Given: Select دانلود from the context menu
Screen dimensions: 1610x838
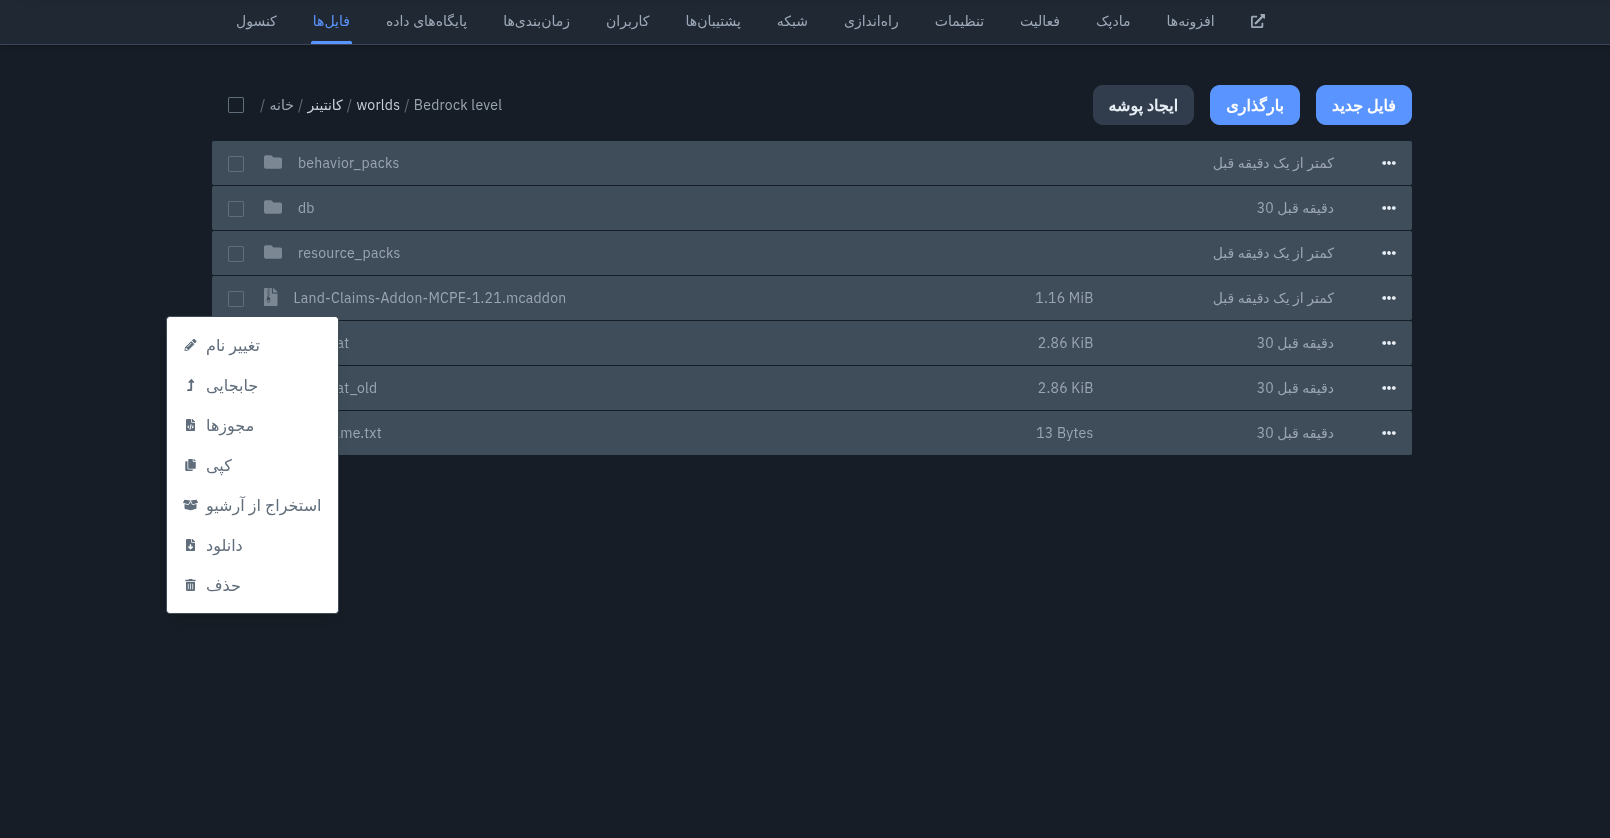Looking at the screenshot, I should click(252, 545).
